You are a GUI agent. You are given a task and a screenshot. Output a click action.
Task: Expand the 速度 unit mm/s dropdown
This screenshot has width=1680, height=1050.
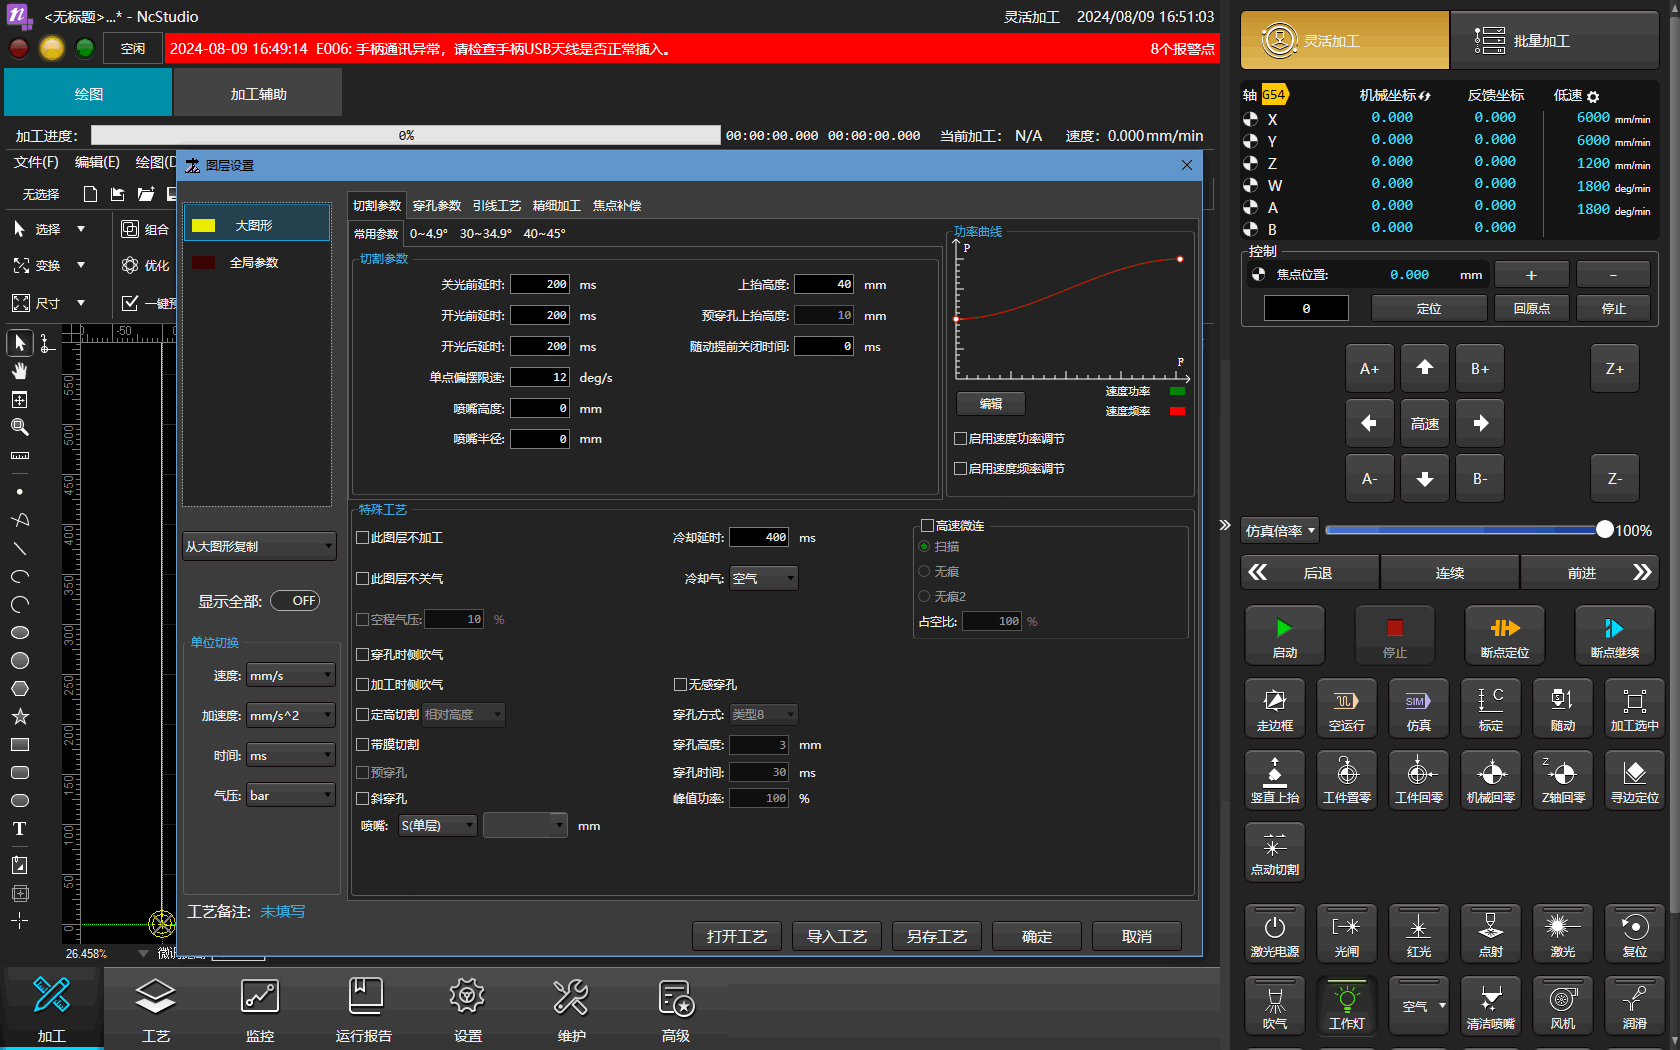pyautogui.click(x=290, y=676)
